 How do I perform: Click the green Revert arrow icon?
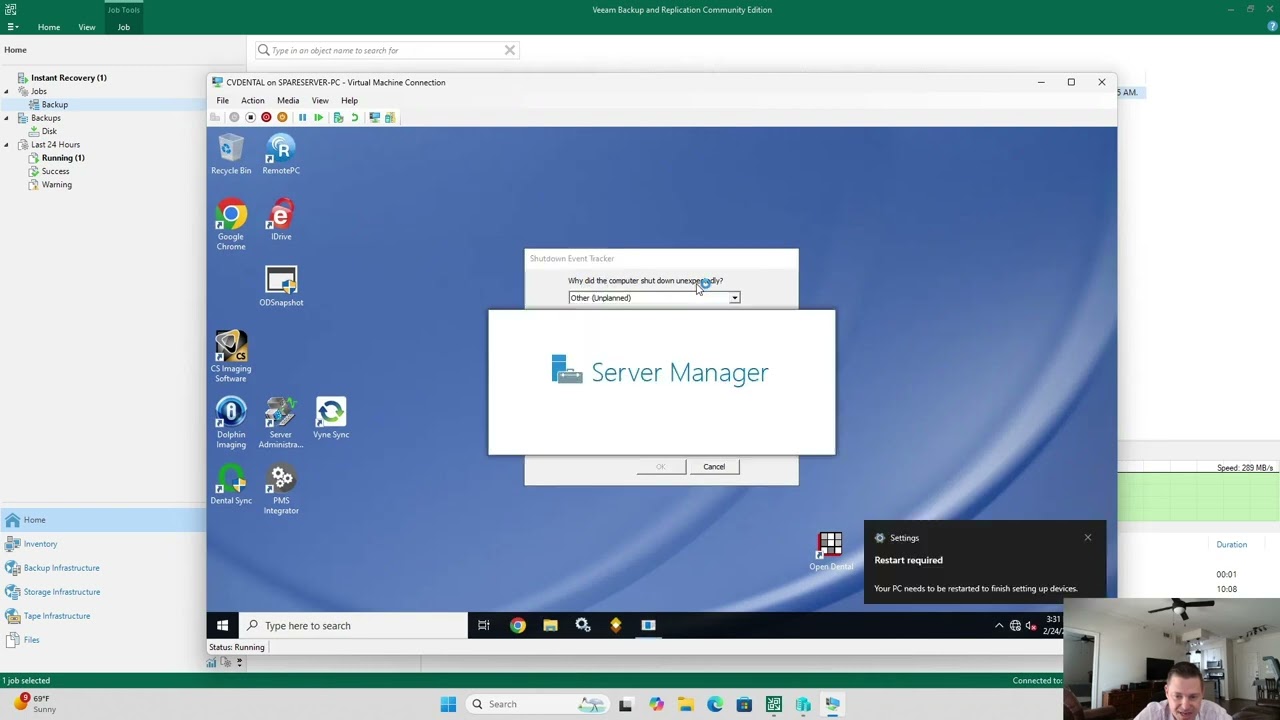[354, 117]
